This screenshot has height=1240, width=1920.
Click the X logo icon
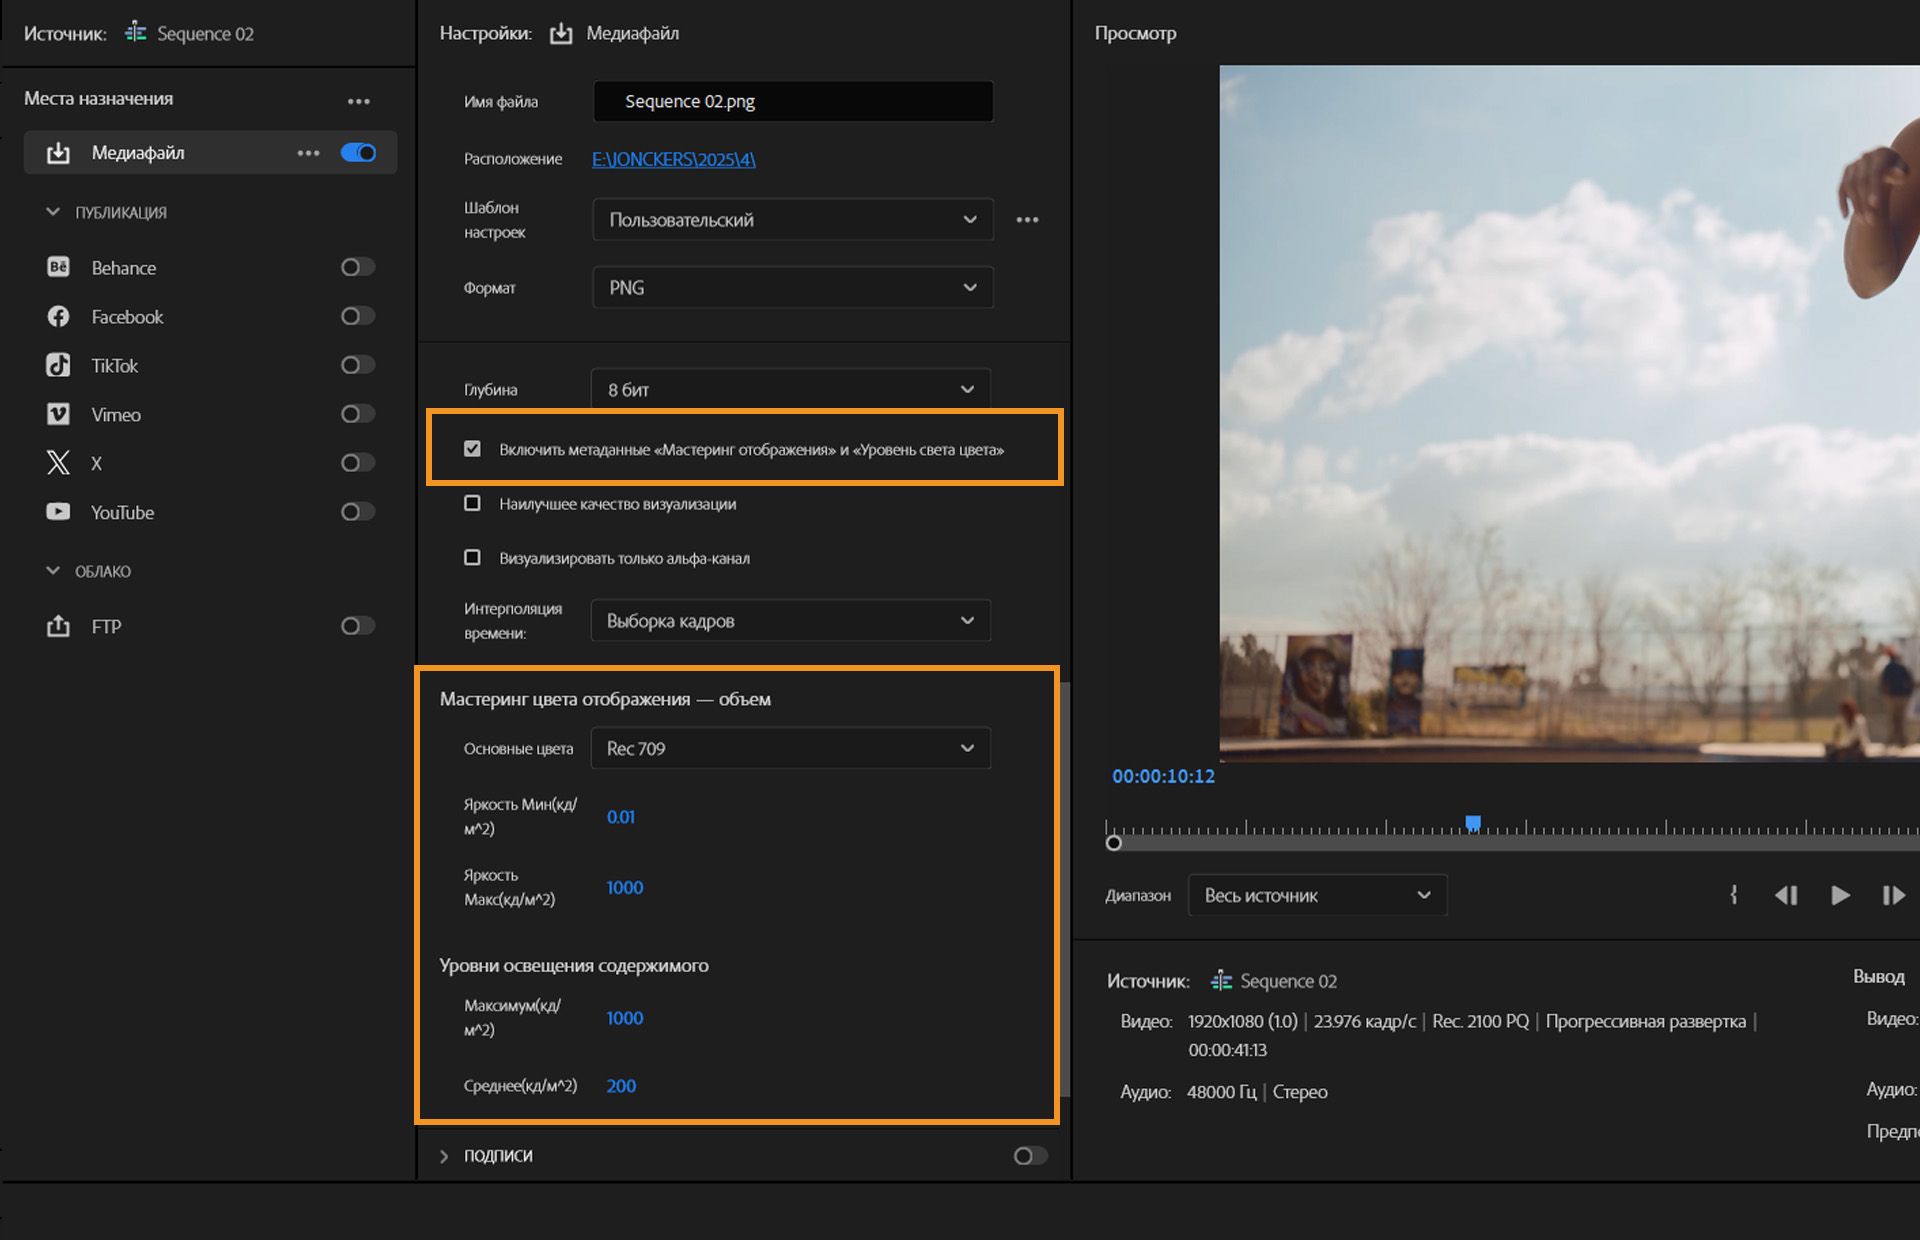point(58,462)
